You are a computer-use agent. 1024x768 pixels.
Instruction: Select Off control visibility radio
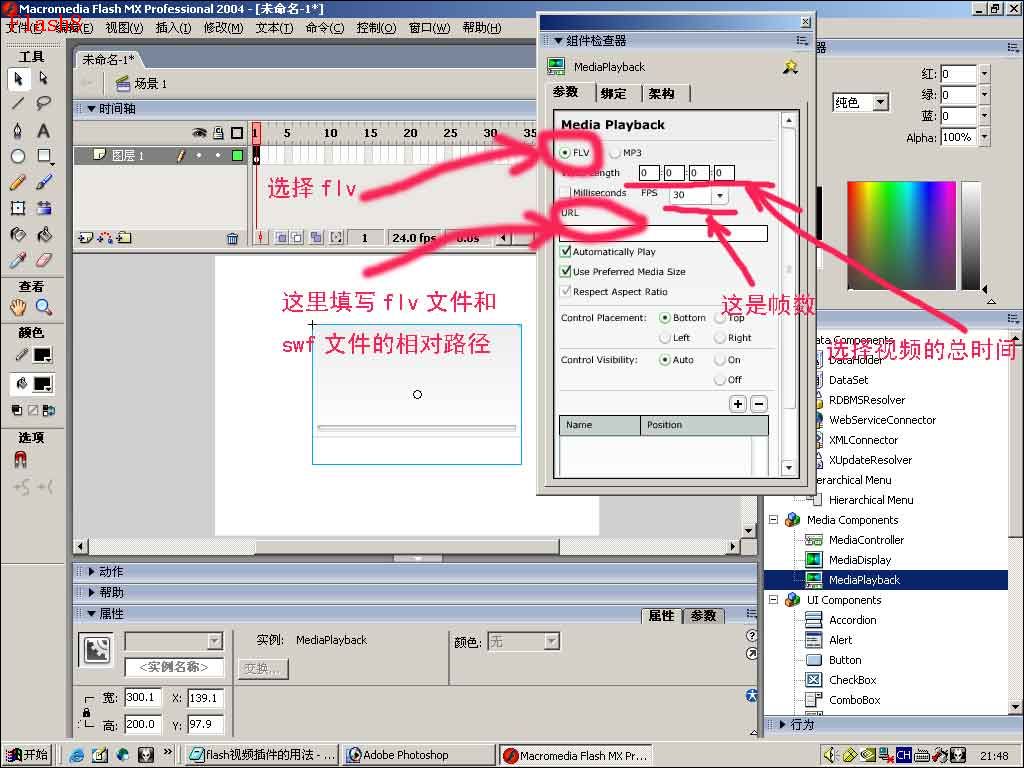pyautogui.click(x=720, y=379)
